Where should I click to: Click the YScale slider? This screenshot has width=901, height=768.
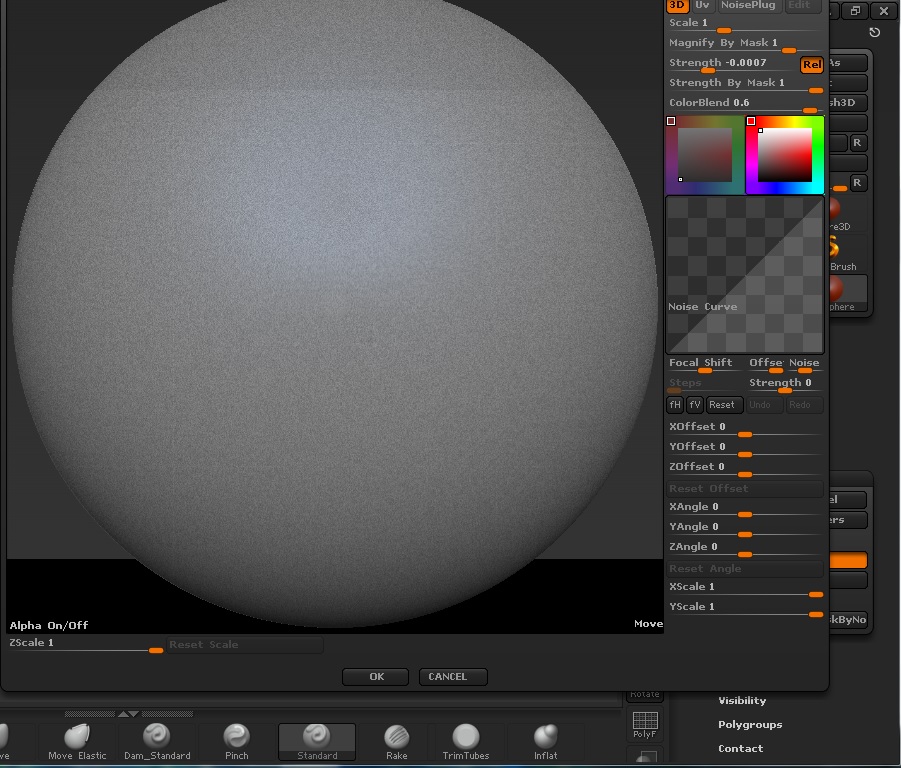click(745, 608)
